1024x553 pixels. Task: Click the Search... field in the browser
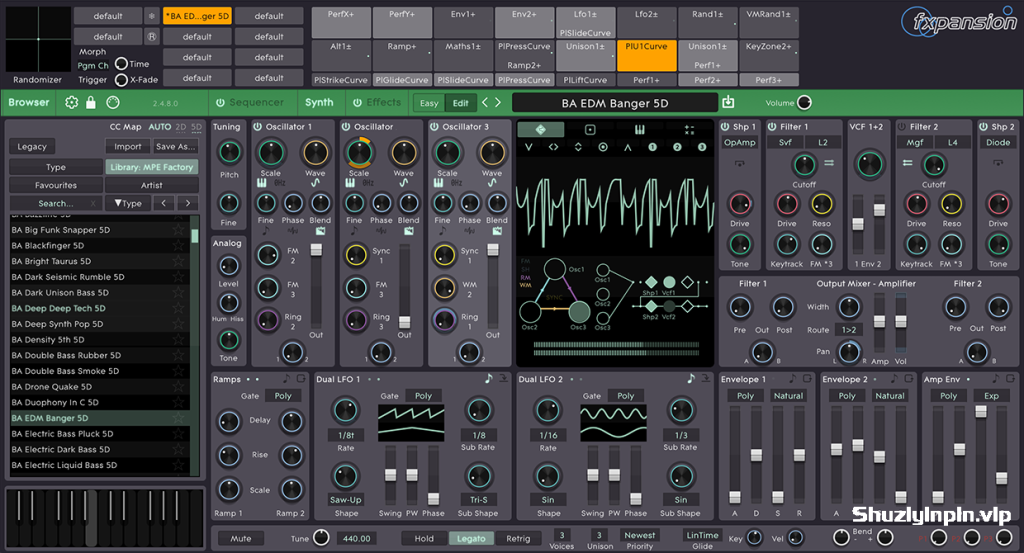pyautogui.click(x=55, y=203)
